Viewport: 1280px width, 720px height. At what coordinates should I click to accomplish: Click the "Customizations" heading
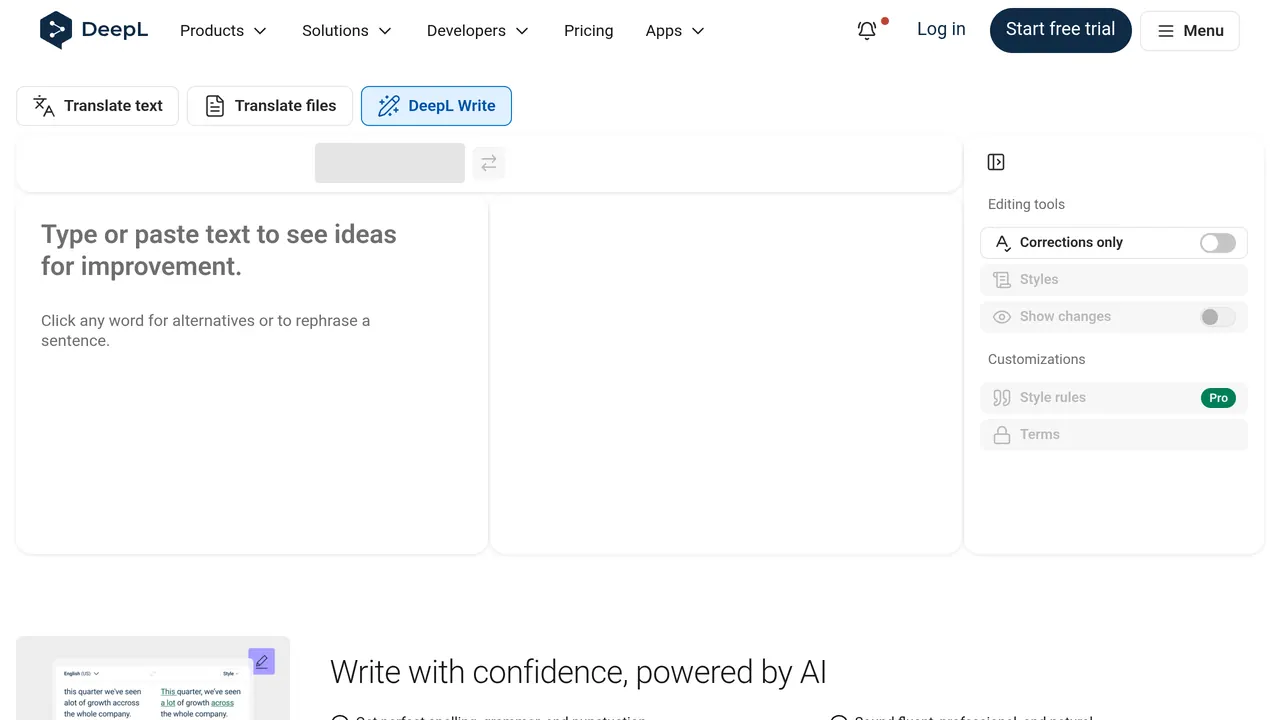tap(1036, 360)
